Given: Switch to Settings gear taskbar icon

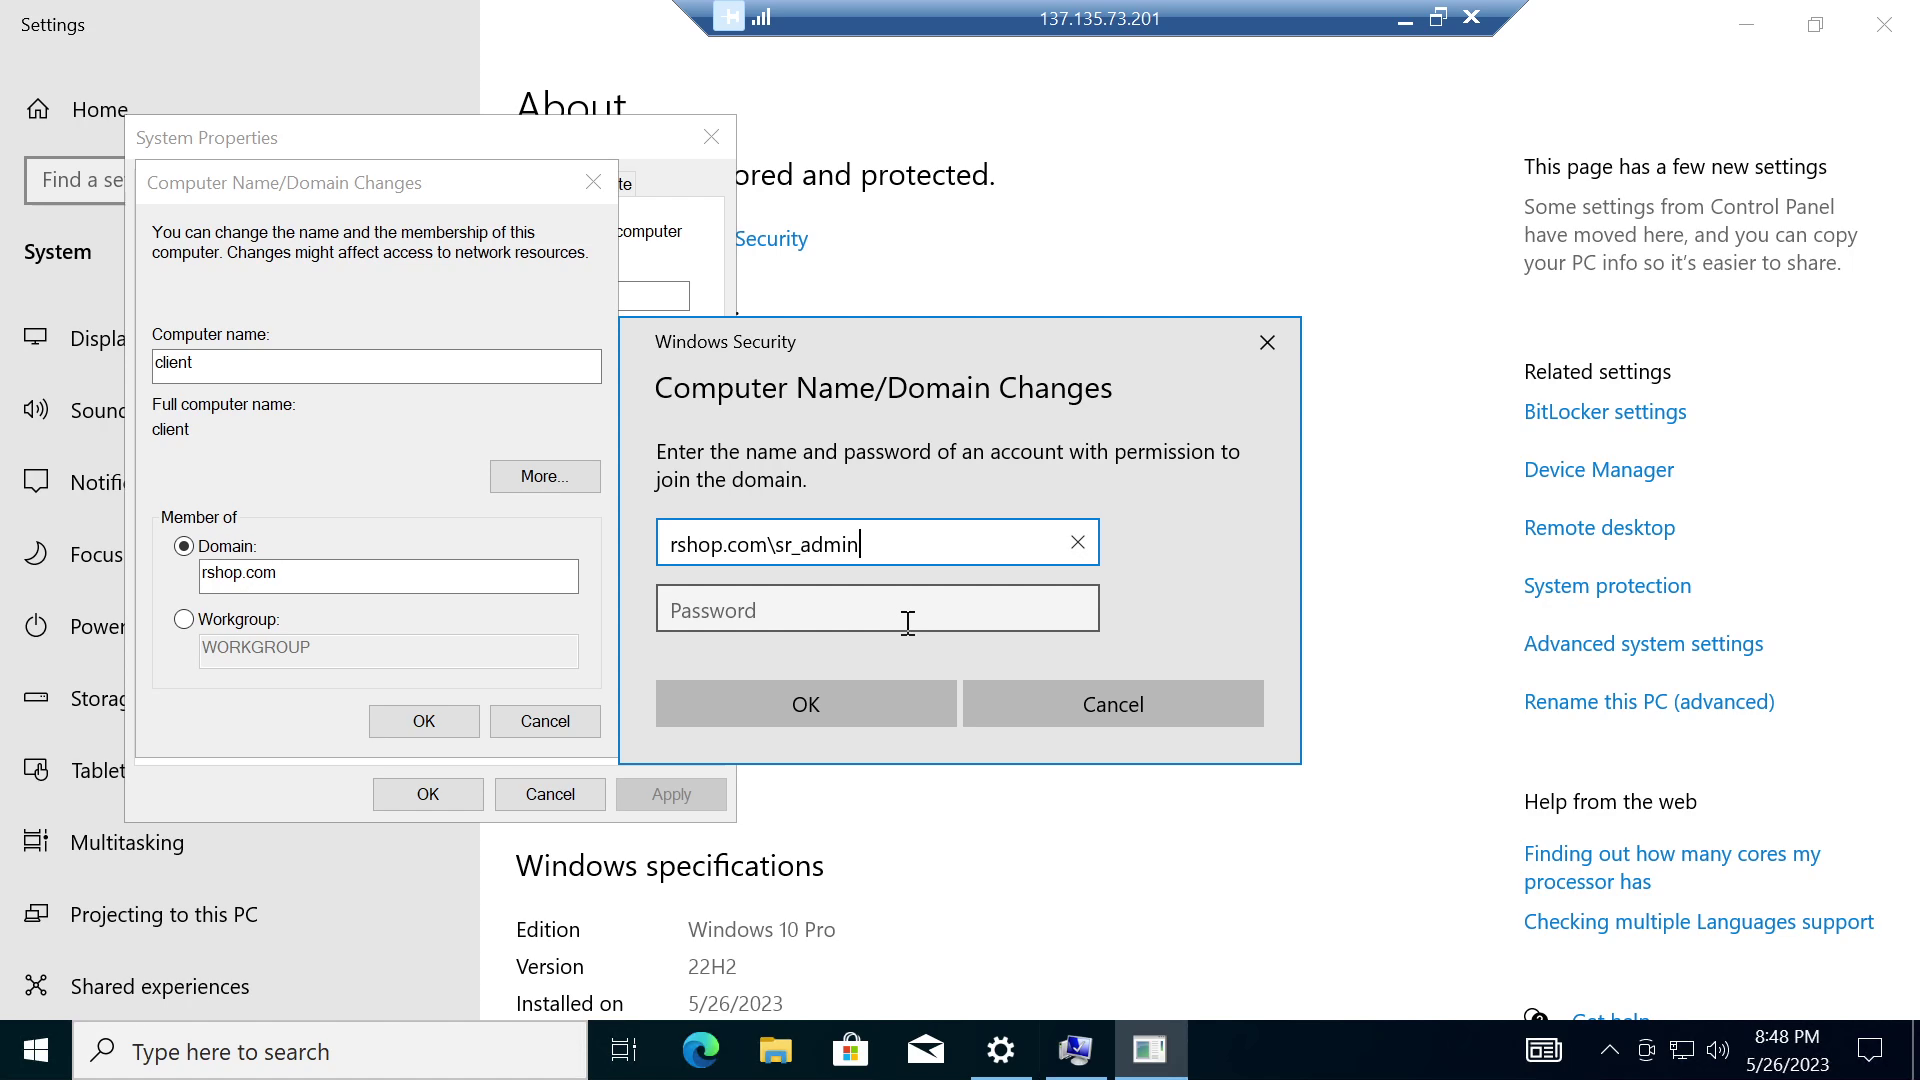Looking at the screenshot, I should pos(1000,1050).
